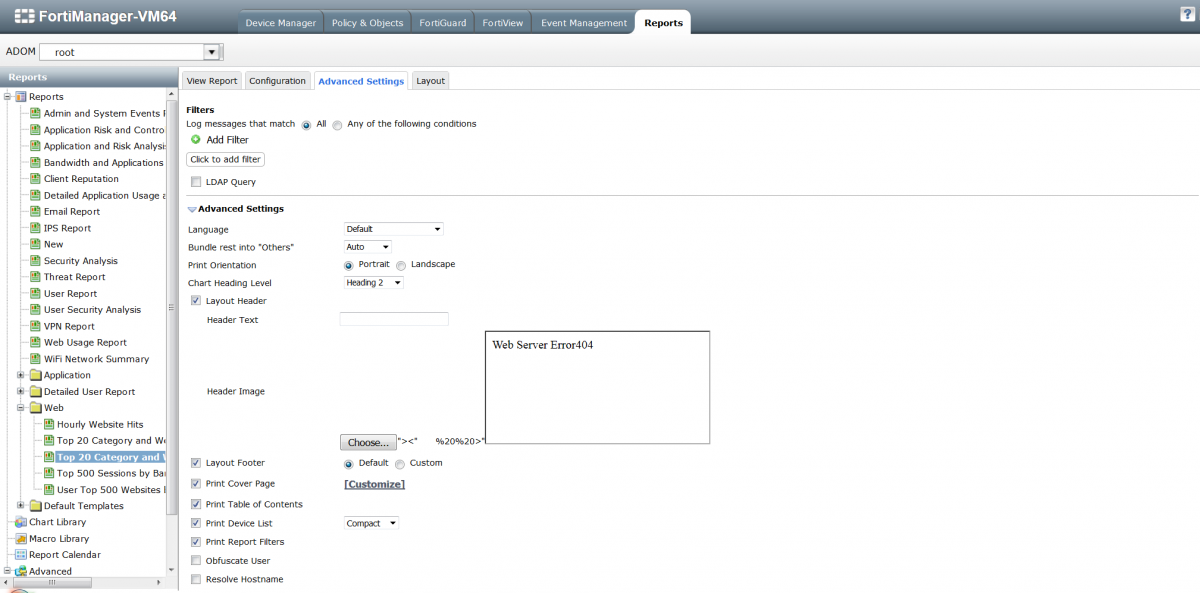Image resolution: width=1200 pixels, height=593 pixels.
Task: Collapse the Advanced Settings section triangle
Action: pos(192,210)
